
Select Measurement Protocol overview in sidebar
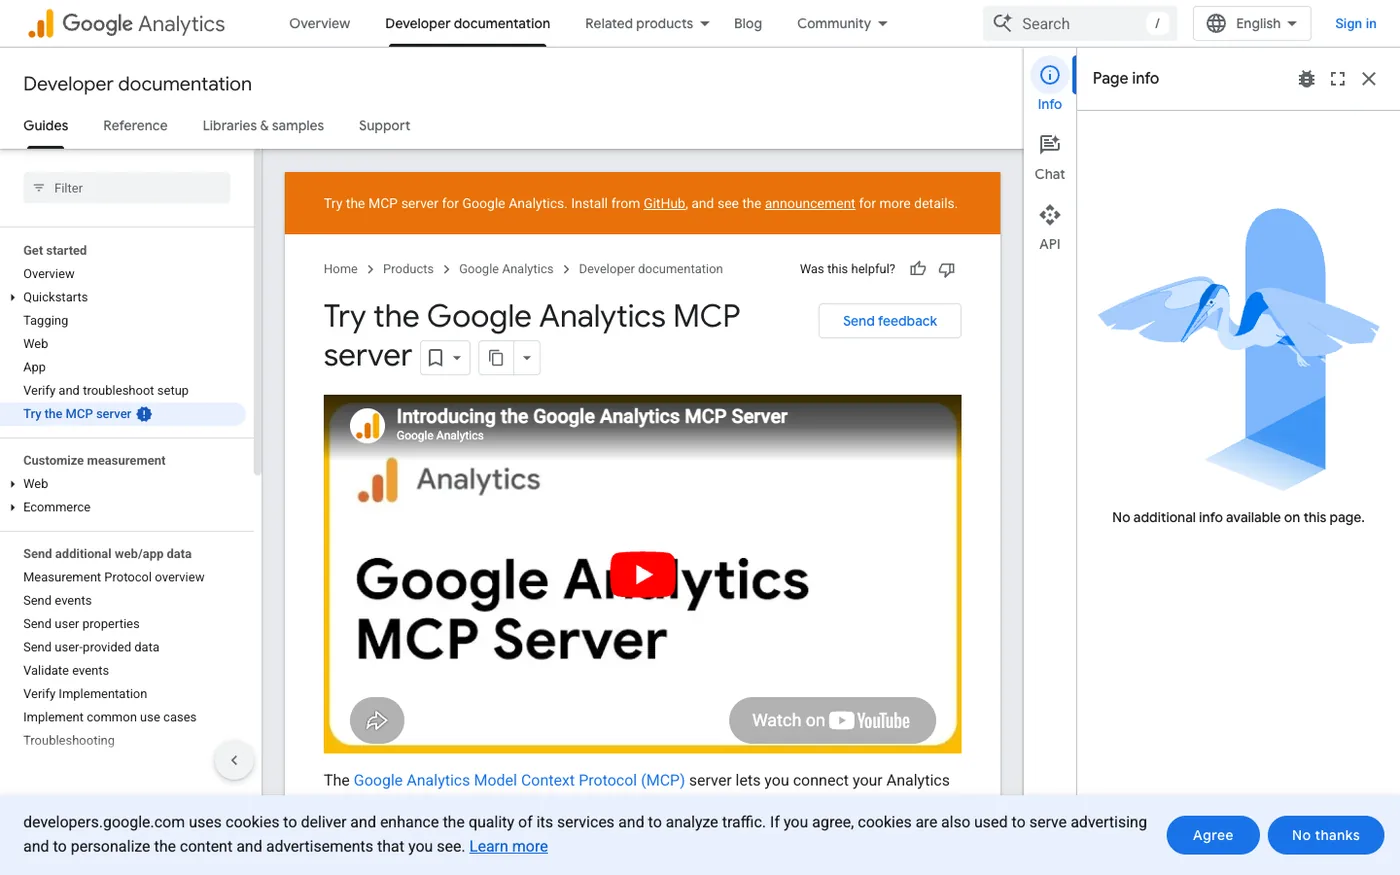point(114,577)
